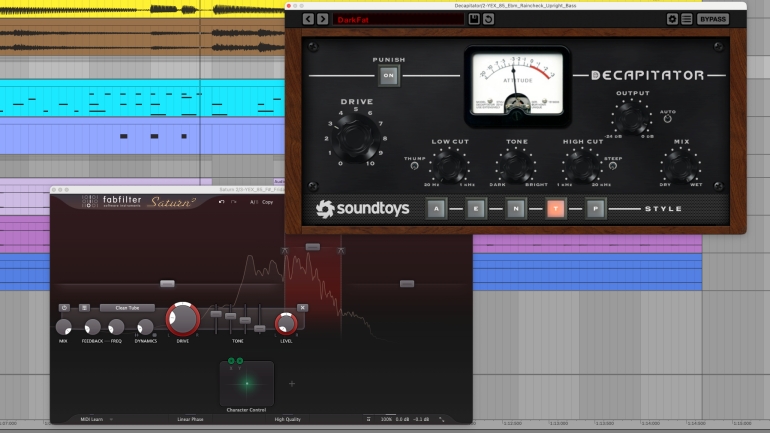The image size is (770, 433).
Task: Click the right crossover marker above red band
Action: pyautogui.click(x=341, y=251)
